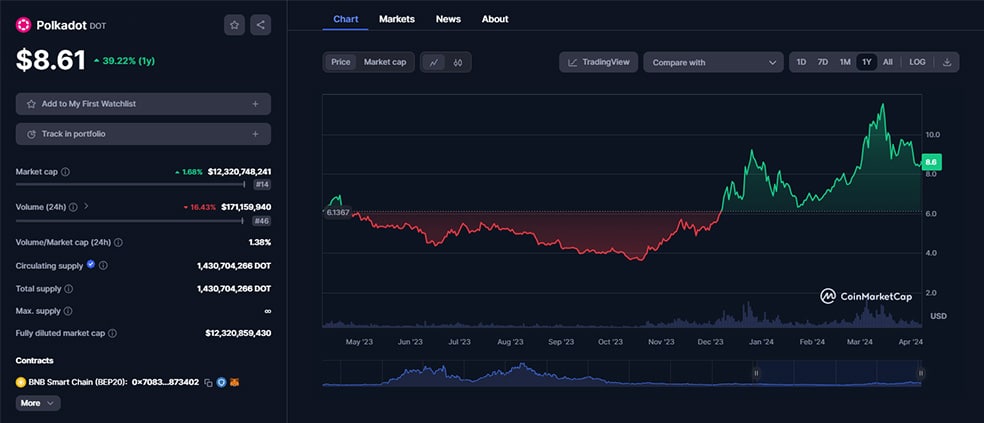The width and height of the screenshot is (984, 423).
Task: Click market cap value $12,320,748,241
Action: pos(238,171)
